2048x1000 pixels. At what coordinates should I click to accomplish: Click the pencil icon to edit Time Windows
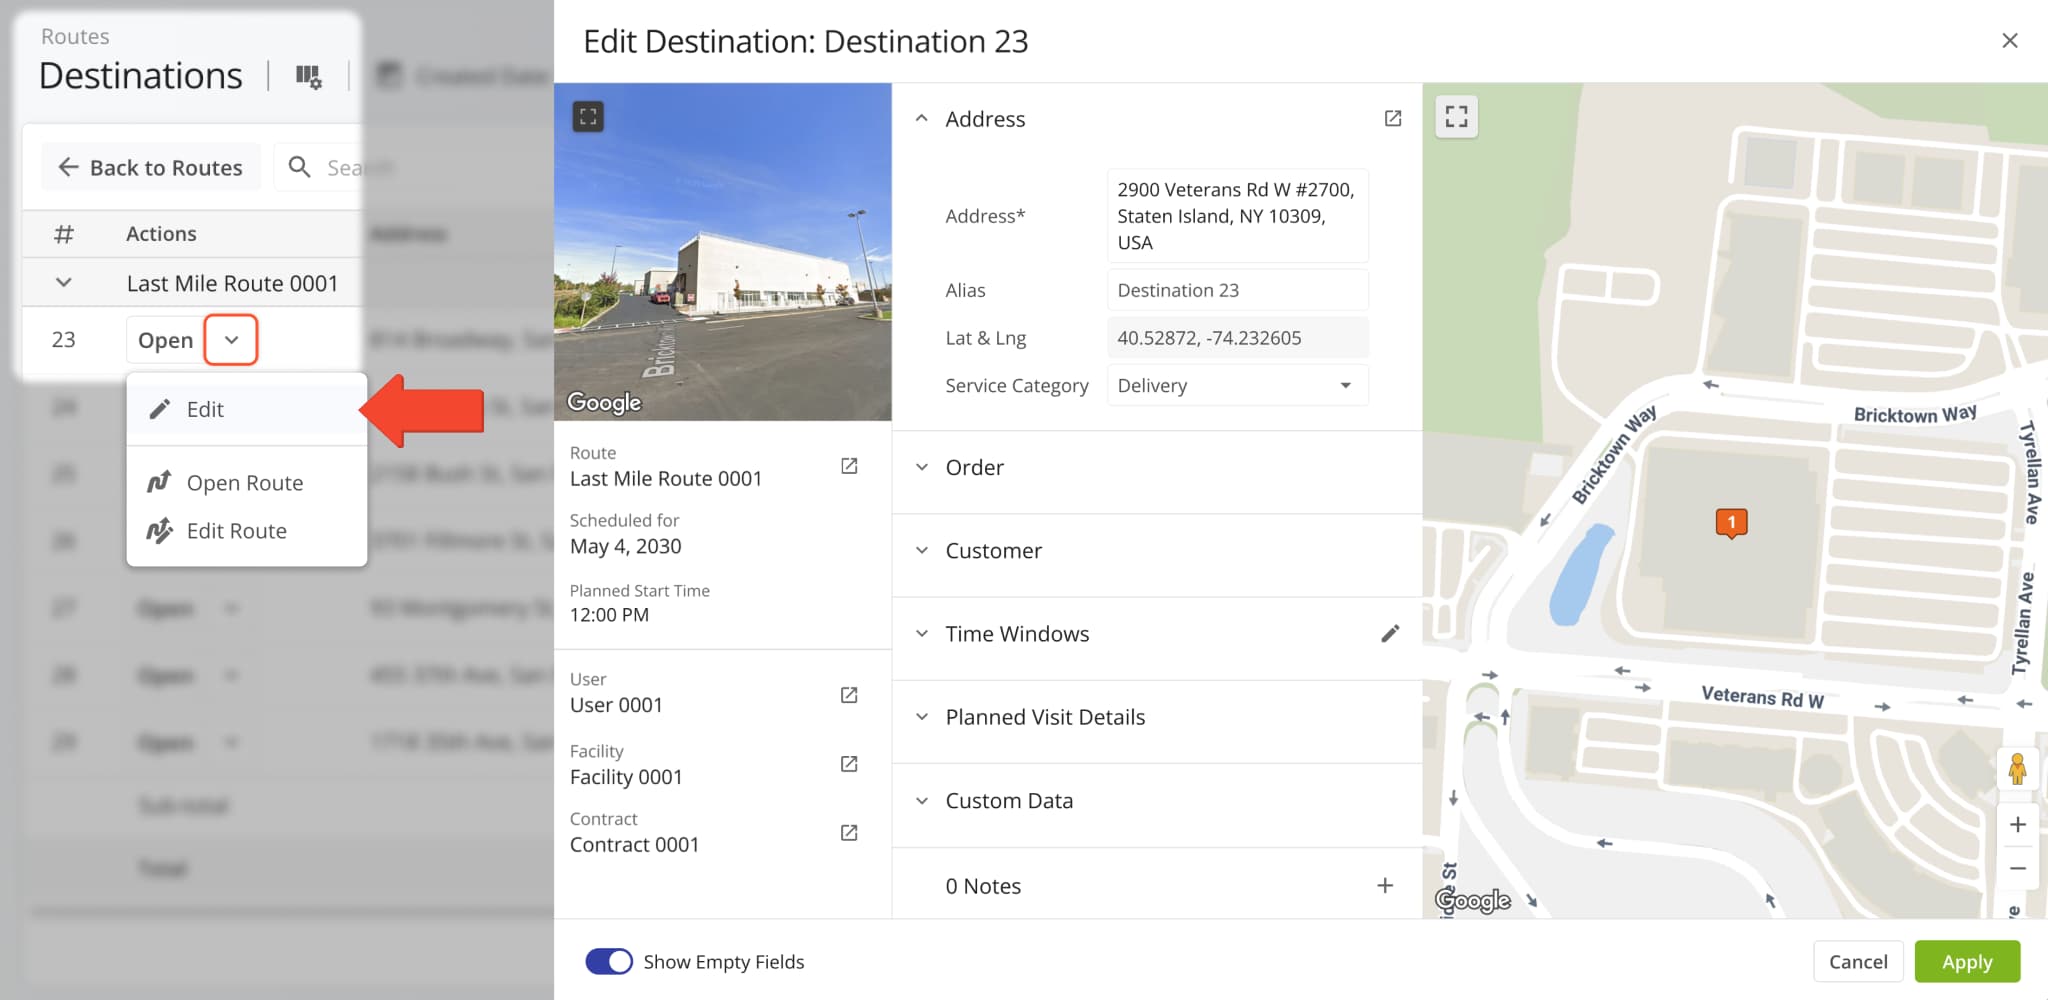pos(1390,633)
